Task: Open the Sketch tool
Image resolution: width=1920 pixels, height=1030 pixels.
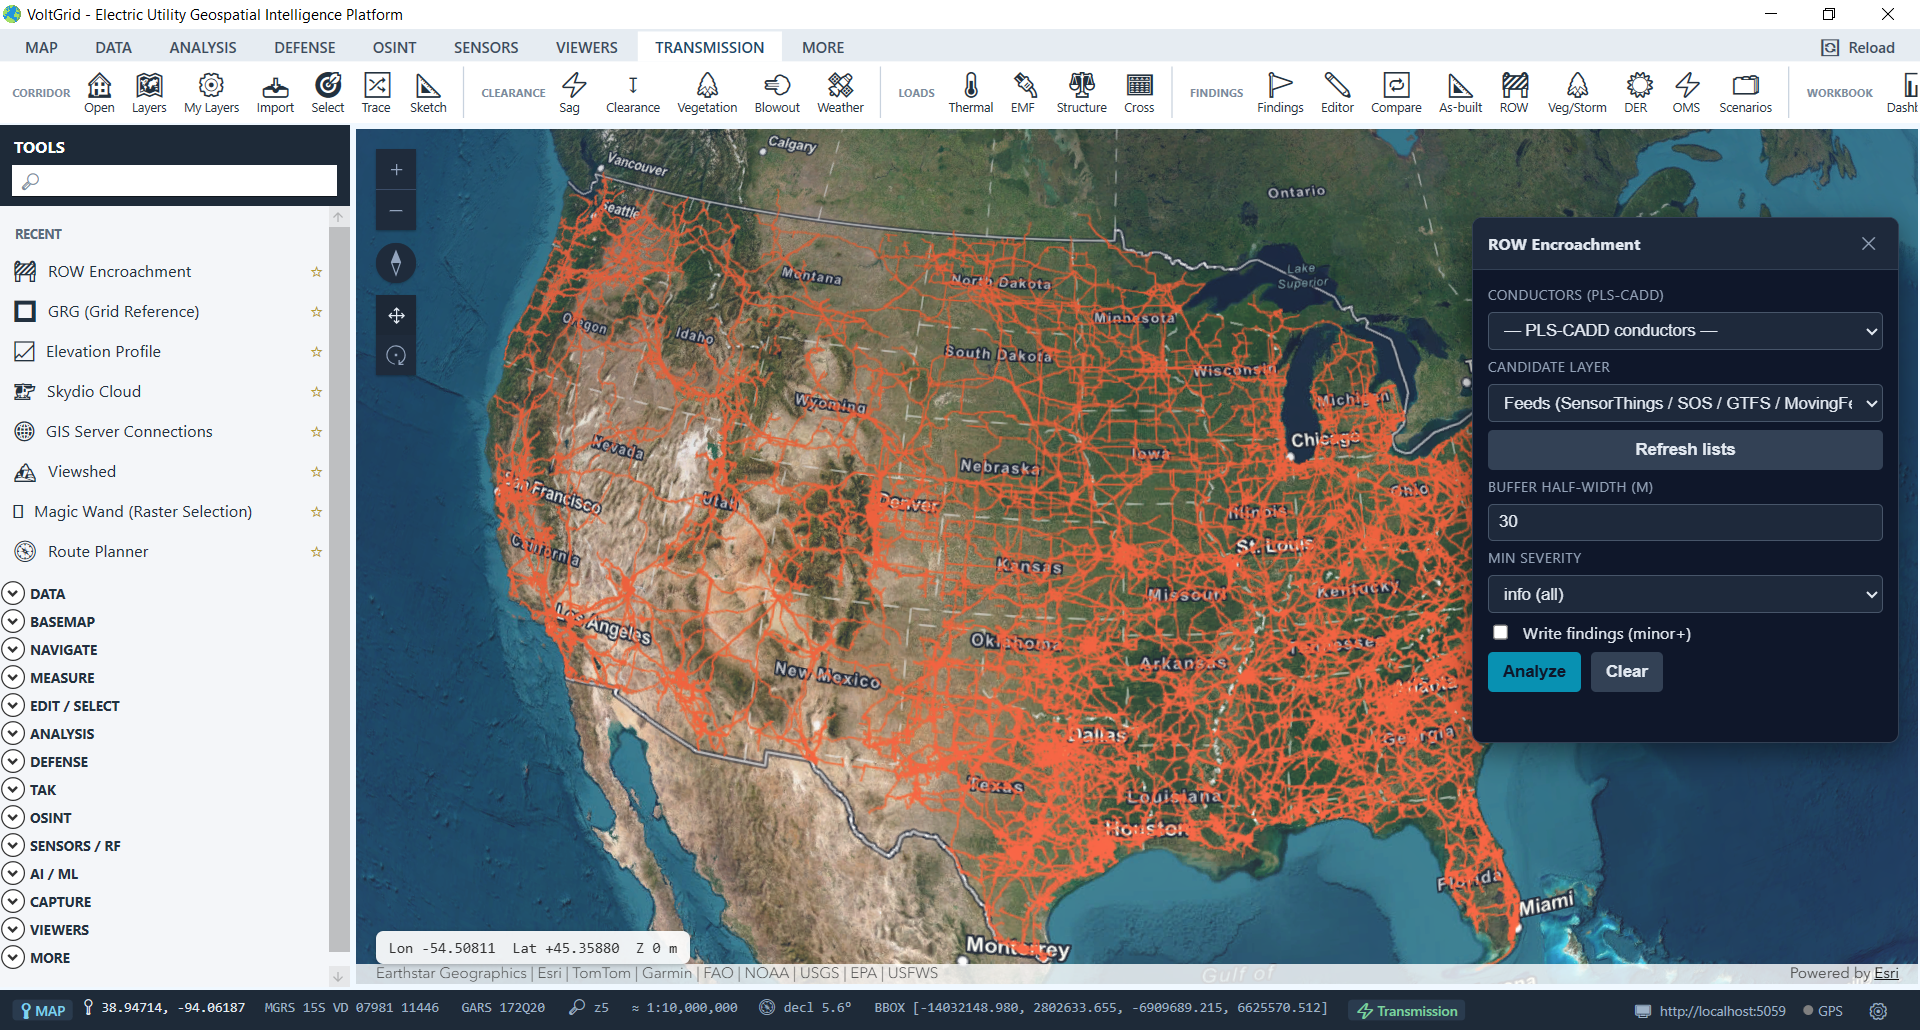Action: point(428,93)
